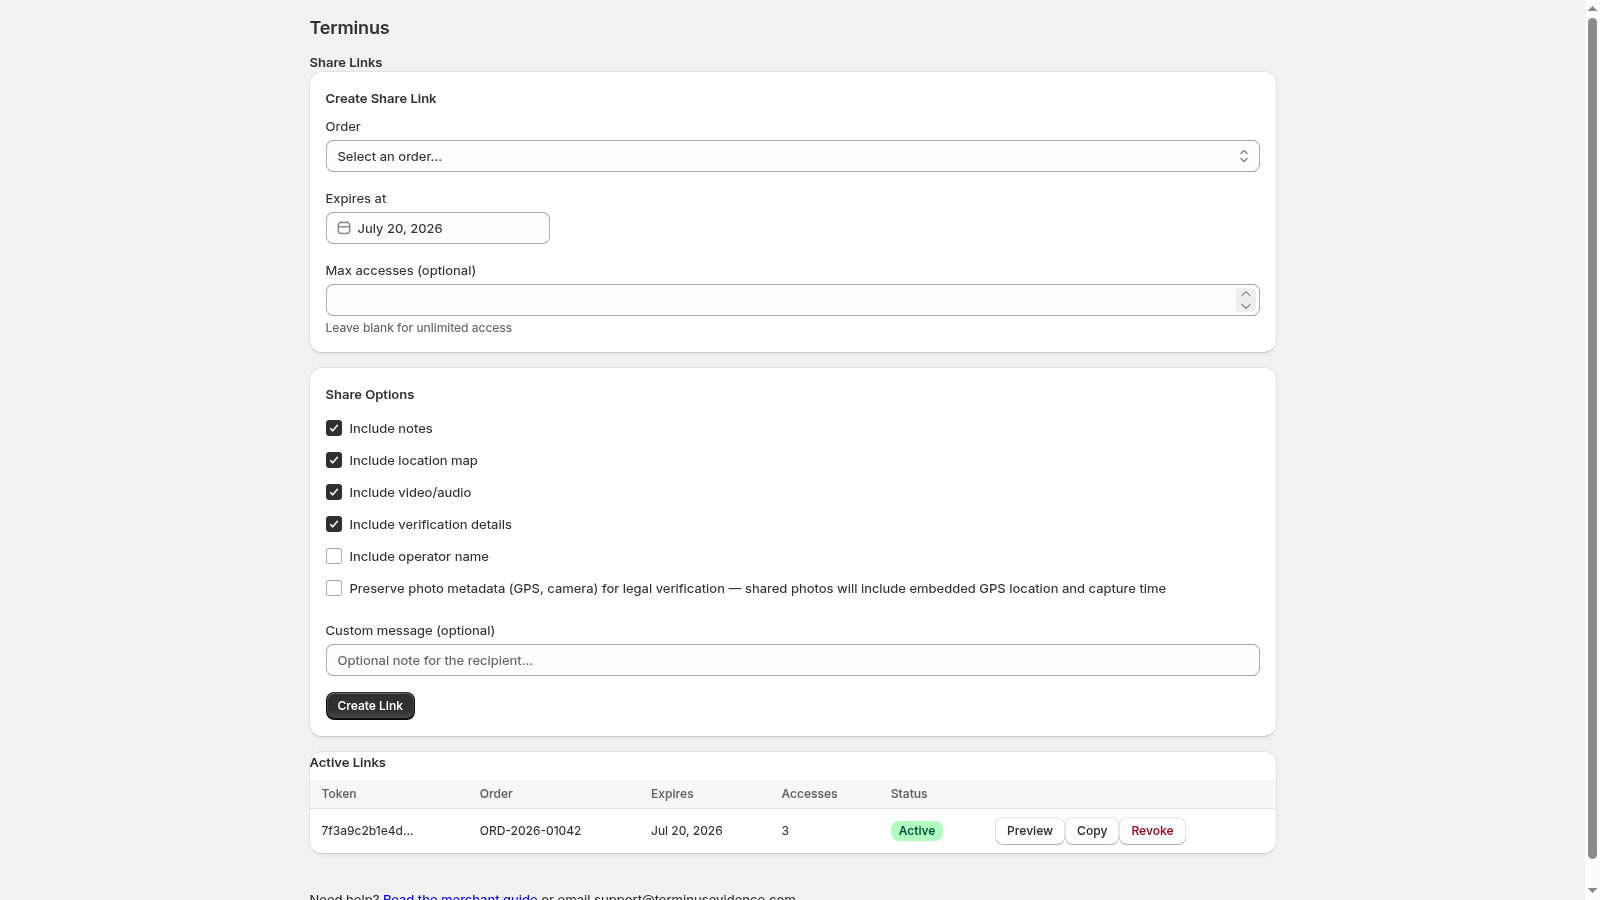
Task: Click the Expires column header
Action: [x=672, y=794]
